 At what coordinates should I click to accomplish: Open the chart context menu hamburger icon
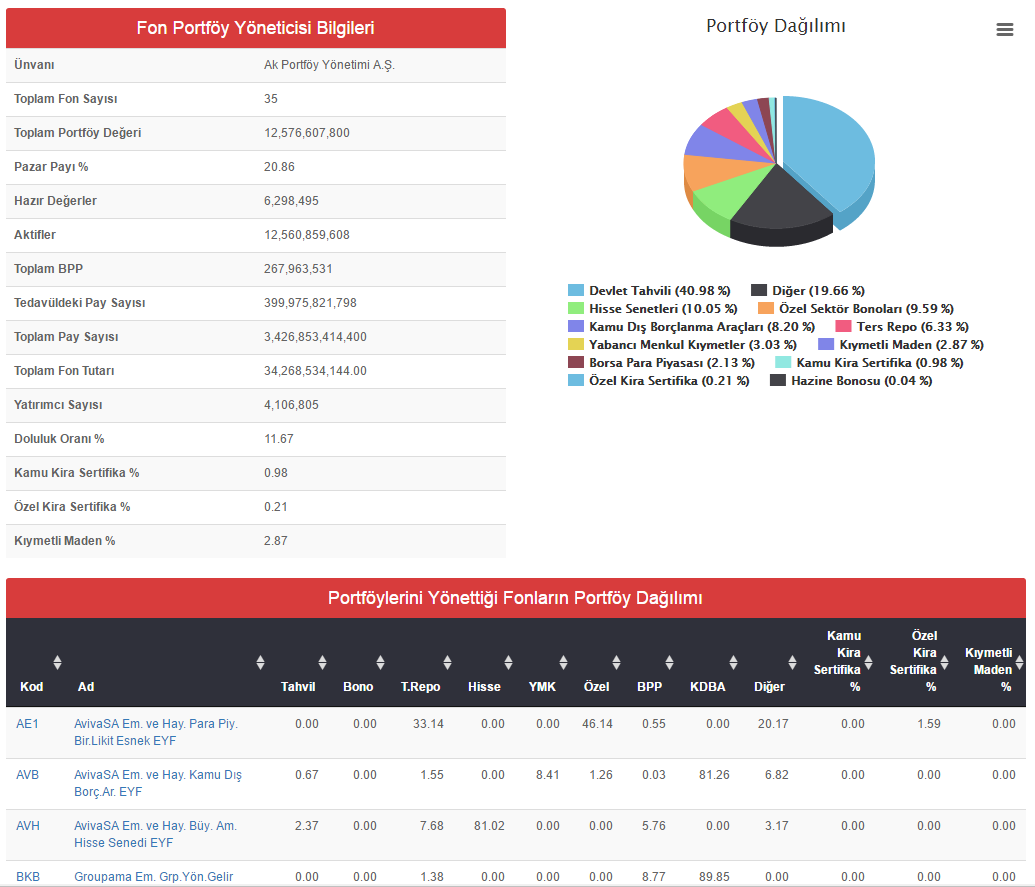pos(1005,30)
